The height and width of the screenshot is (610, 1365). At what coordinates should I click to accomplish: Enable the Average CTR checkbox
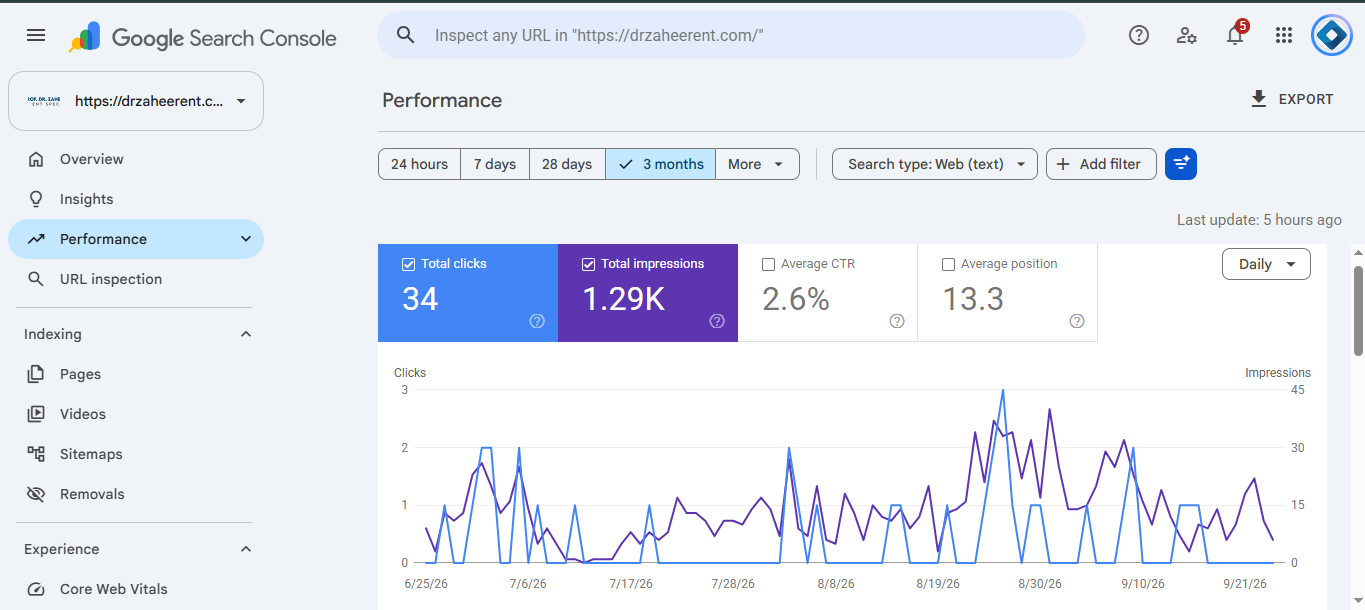768,264
